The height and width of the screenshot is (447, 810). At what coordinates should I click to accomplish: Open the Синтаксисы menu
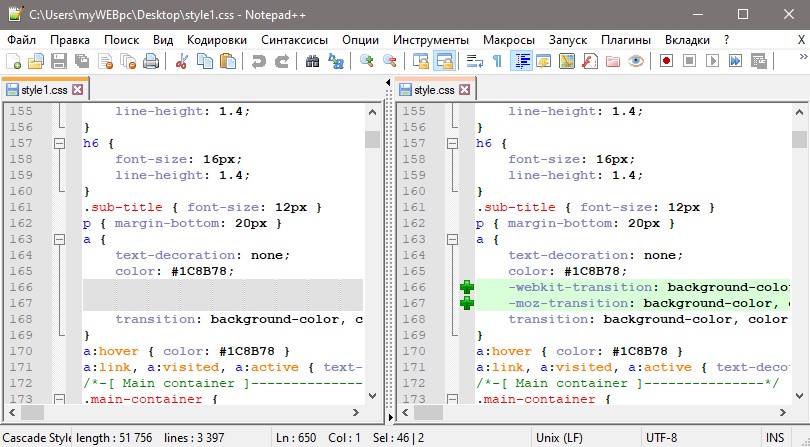pos(294,40)
